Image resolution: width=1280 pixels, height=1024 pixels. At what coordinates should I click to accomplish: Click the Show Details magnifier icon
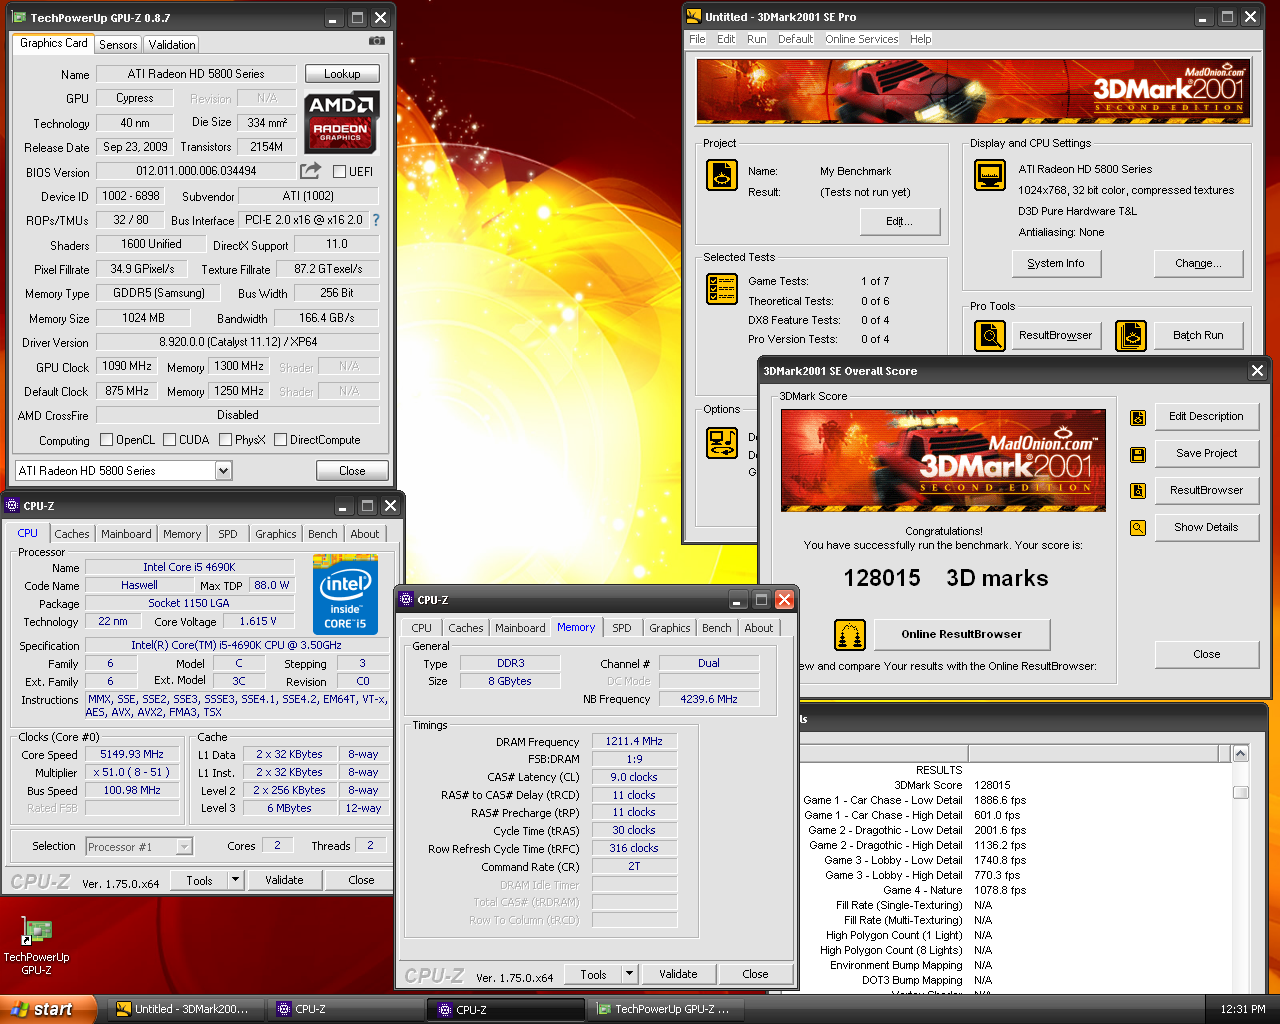click(x=1138, y=528)
